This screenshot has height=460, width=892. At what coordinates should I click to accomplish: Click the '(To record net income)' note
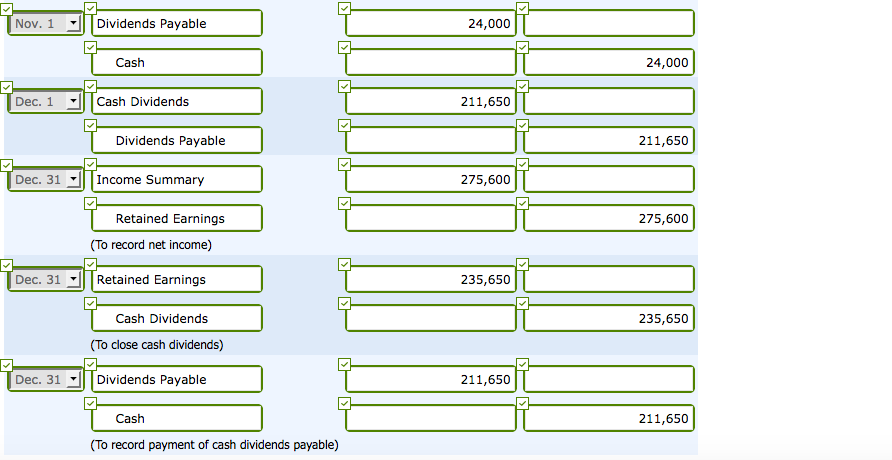click(151, 244)
